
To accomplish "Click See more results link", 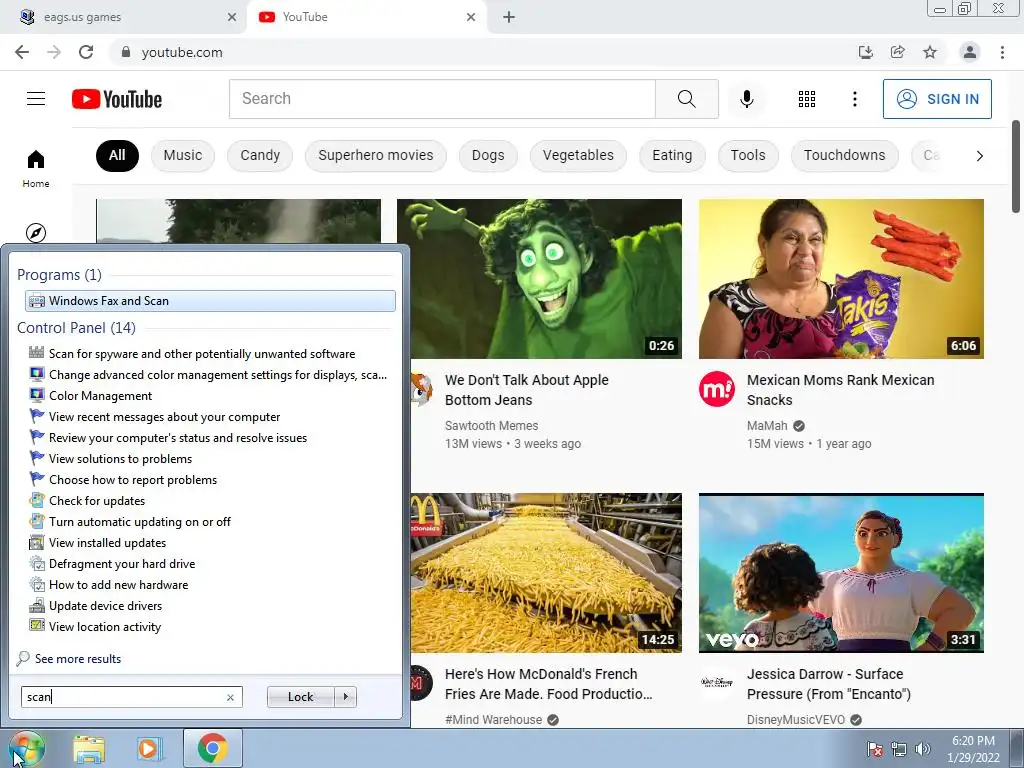I will [78, 658].
